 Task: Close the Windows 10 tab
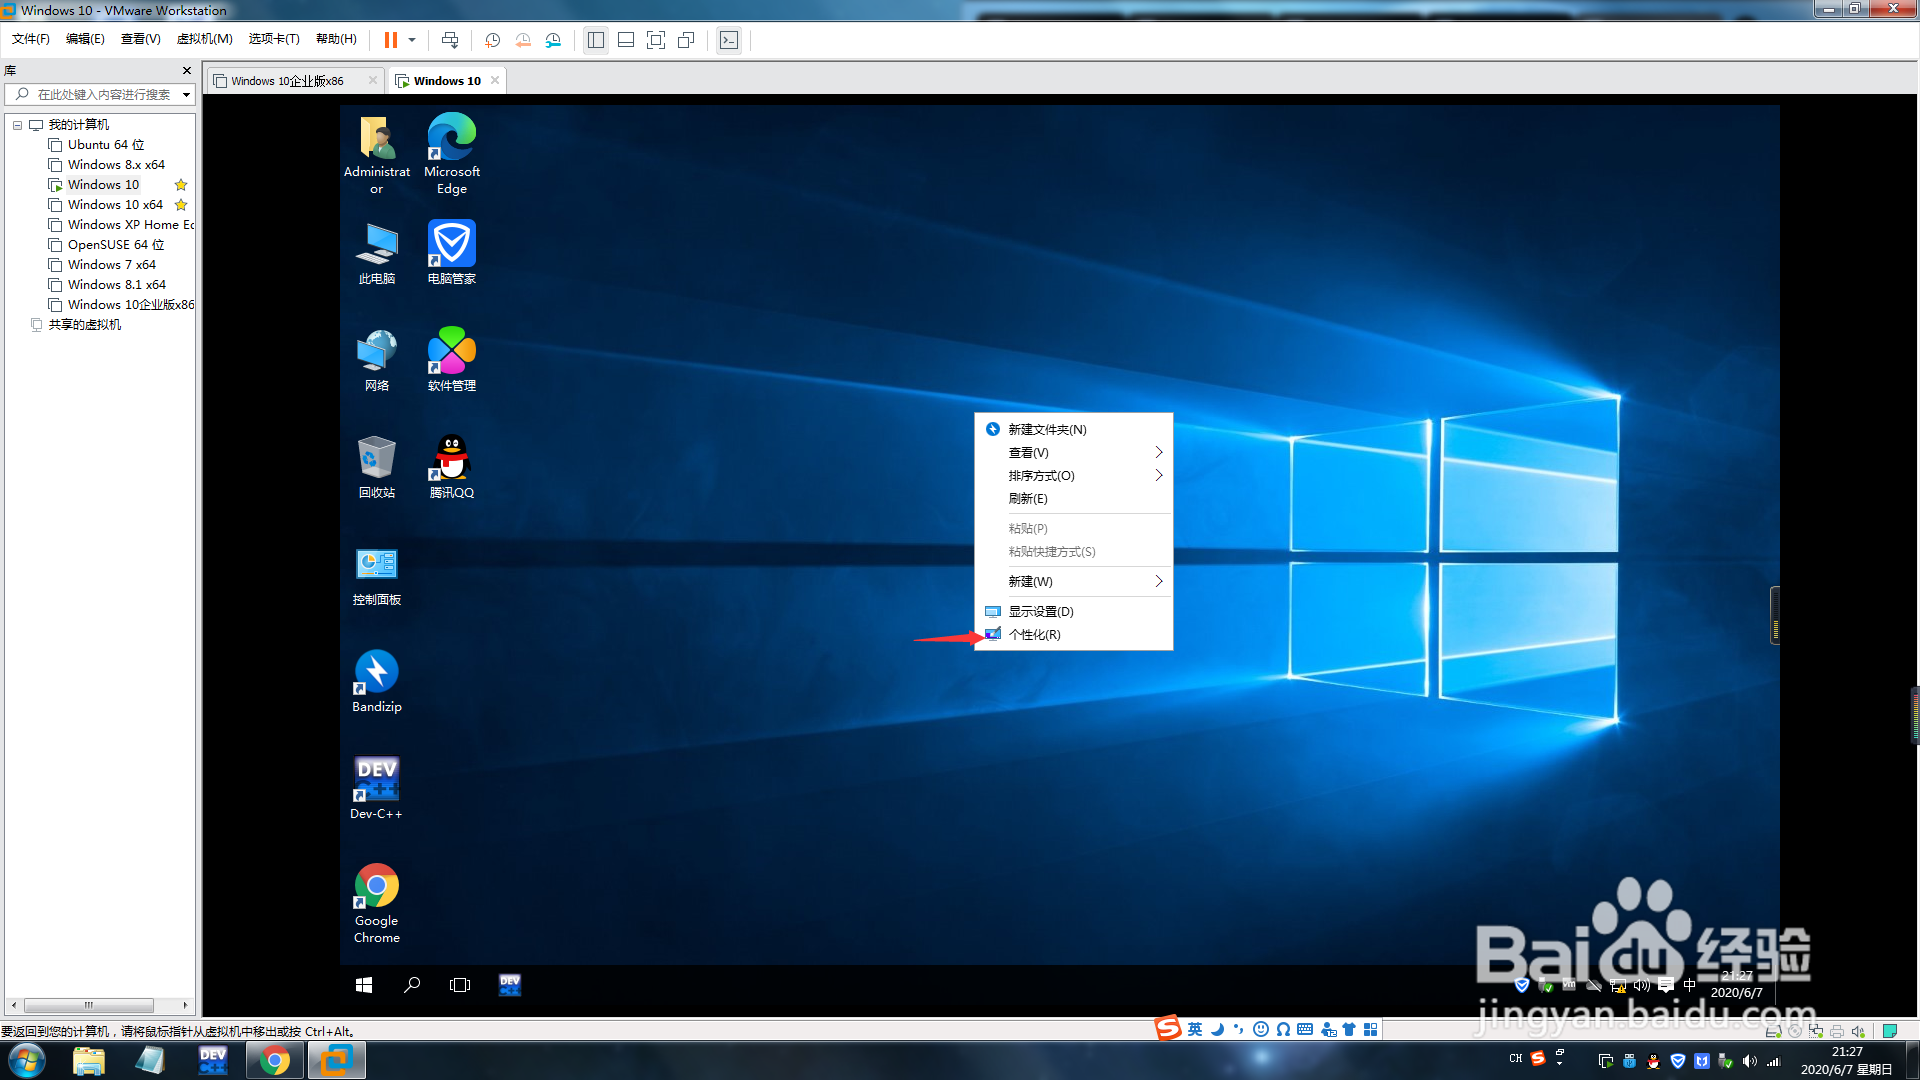(495, 80)
